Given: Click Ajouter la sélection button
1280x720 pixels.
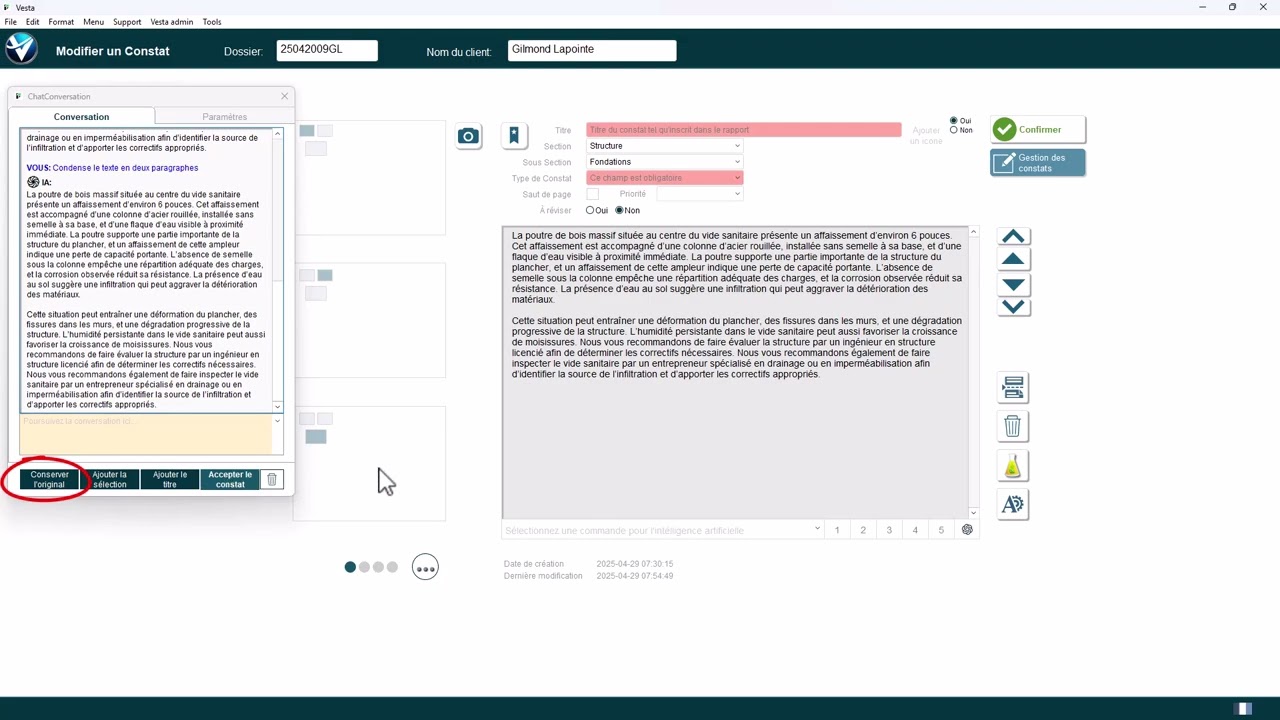Looking at the screenshot, I should click(x=110, y=480).
